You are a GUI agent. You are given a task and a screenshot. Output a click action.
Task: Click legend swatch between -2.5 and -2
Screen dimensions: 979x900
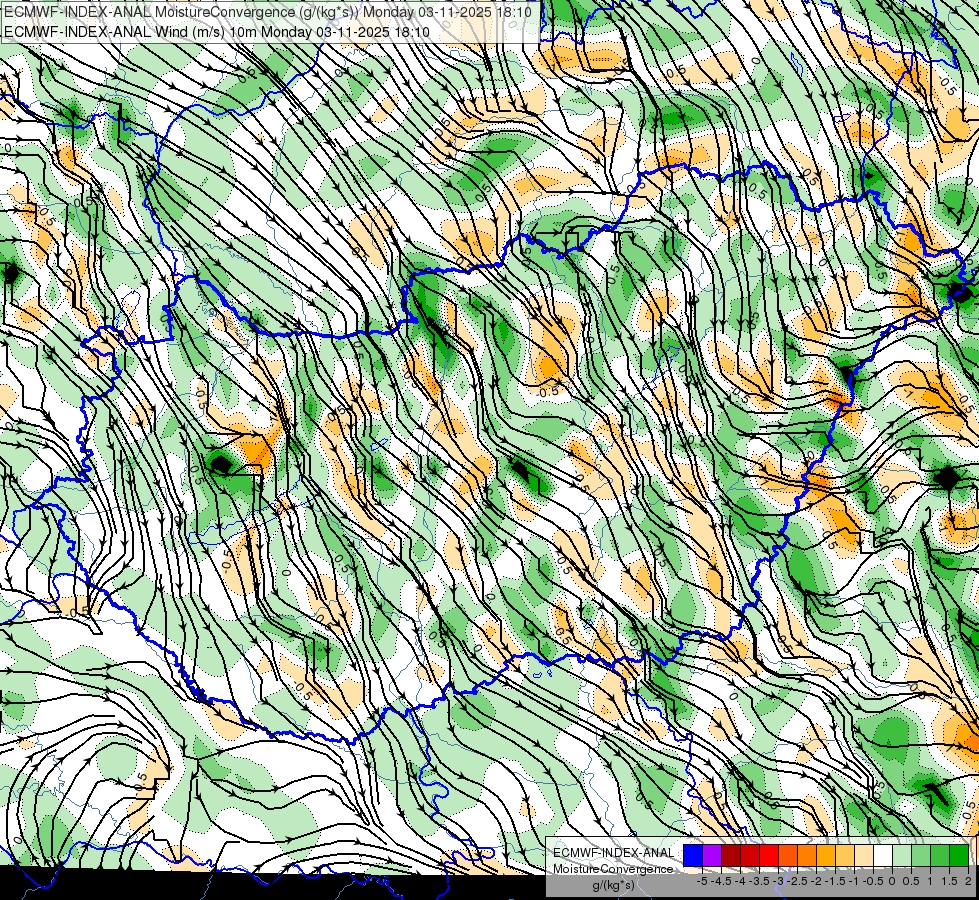point(807,855)
